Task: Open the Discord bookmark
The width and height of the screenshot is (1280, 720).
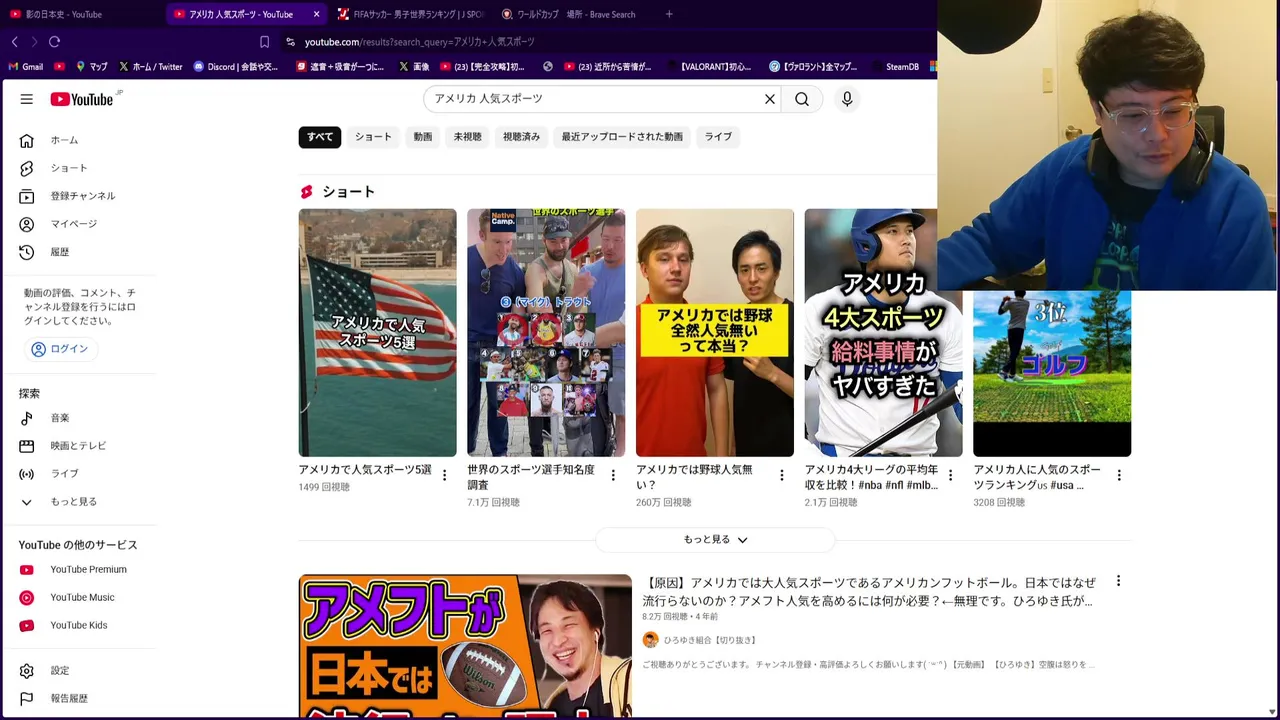Action: tap(236, 67)
